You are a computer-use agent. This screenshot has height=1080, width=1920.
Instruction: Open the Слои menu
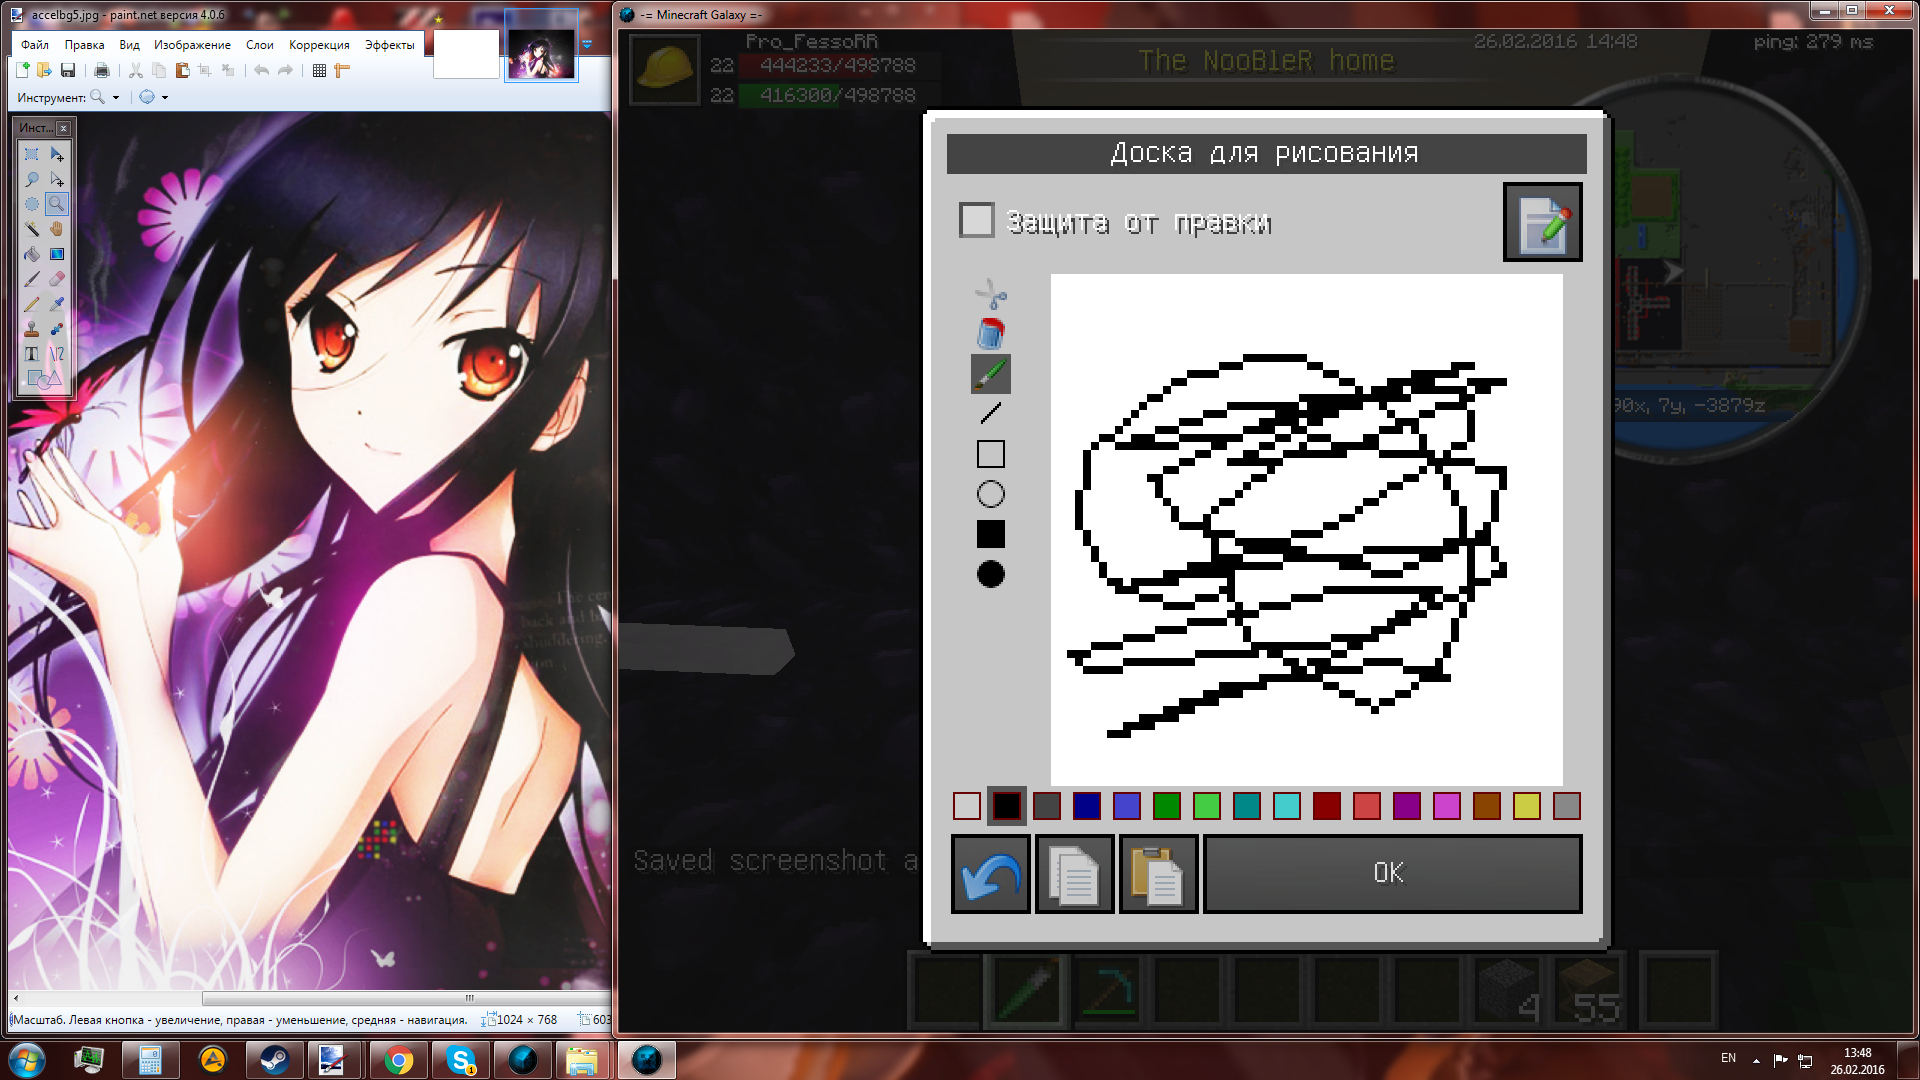click(259, 45)
